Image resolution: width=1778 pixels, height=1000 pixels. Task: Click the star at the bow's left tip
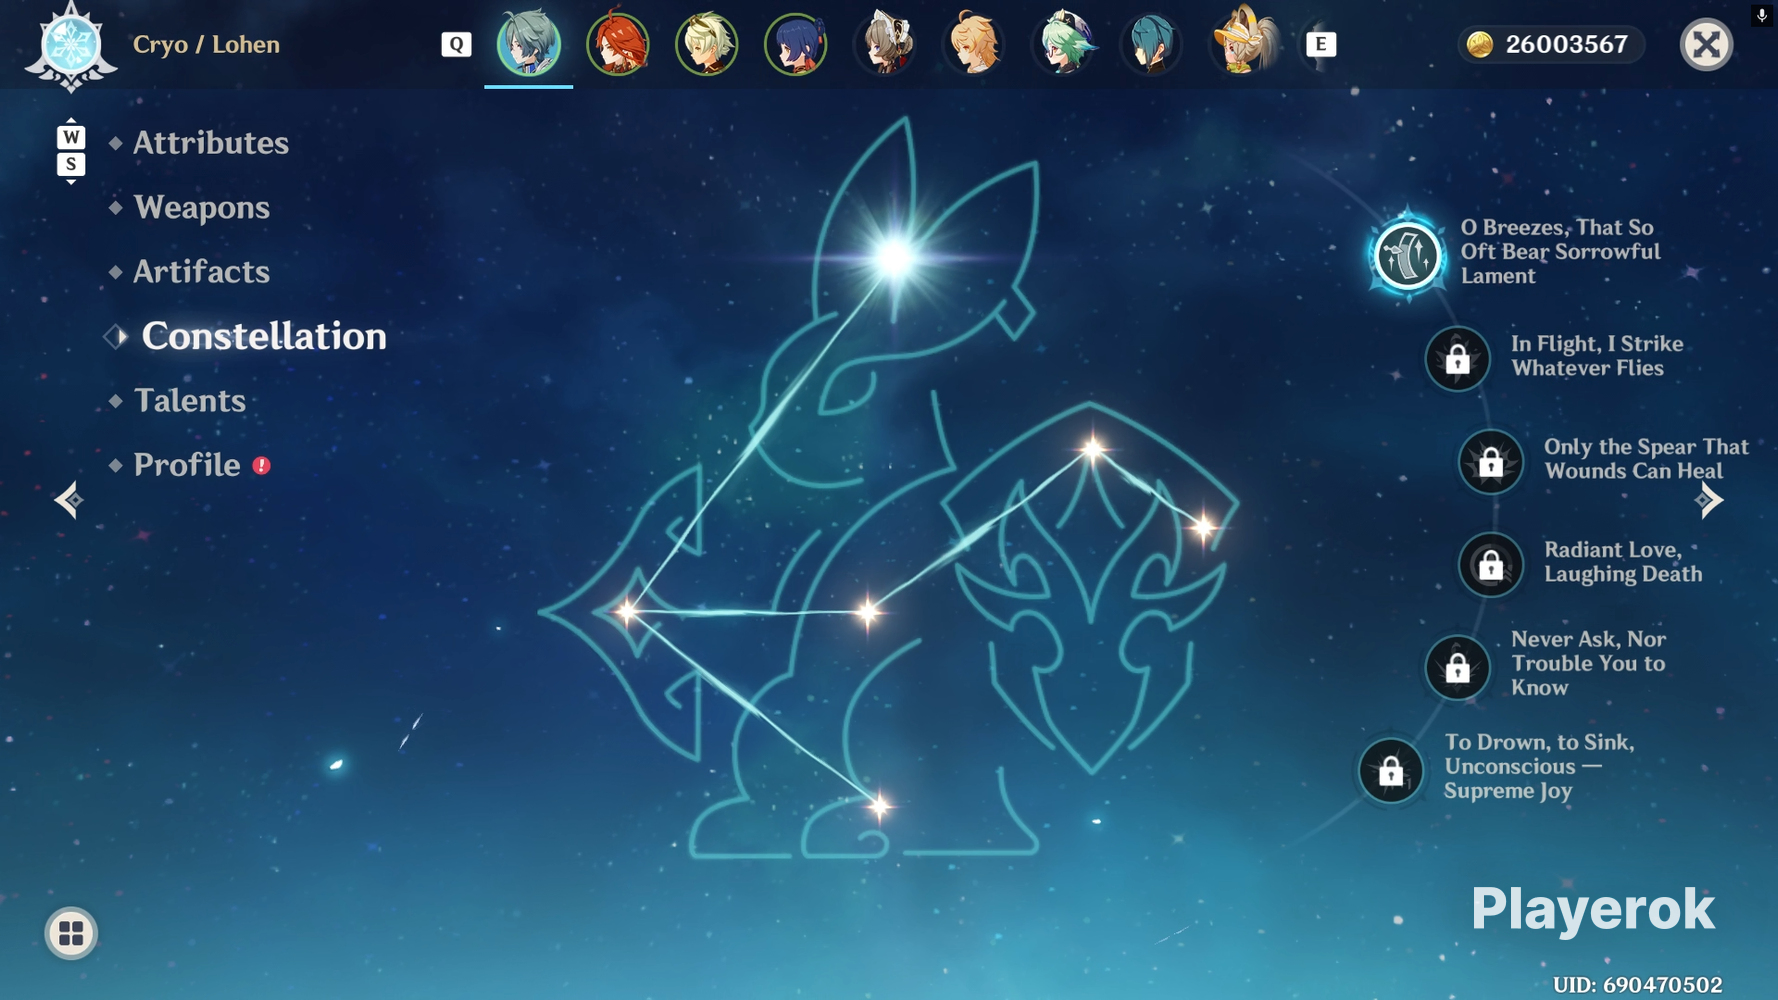(627, 611)
